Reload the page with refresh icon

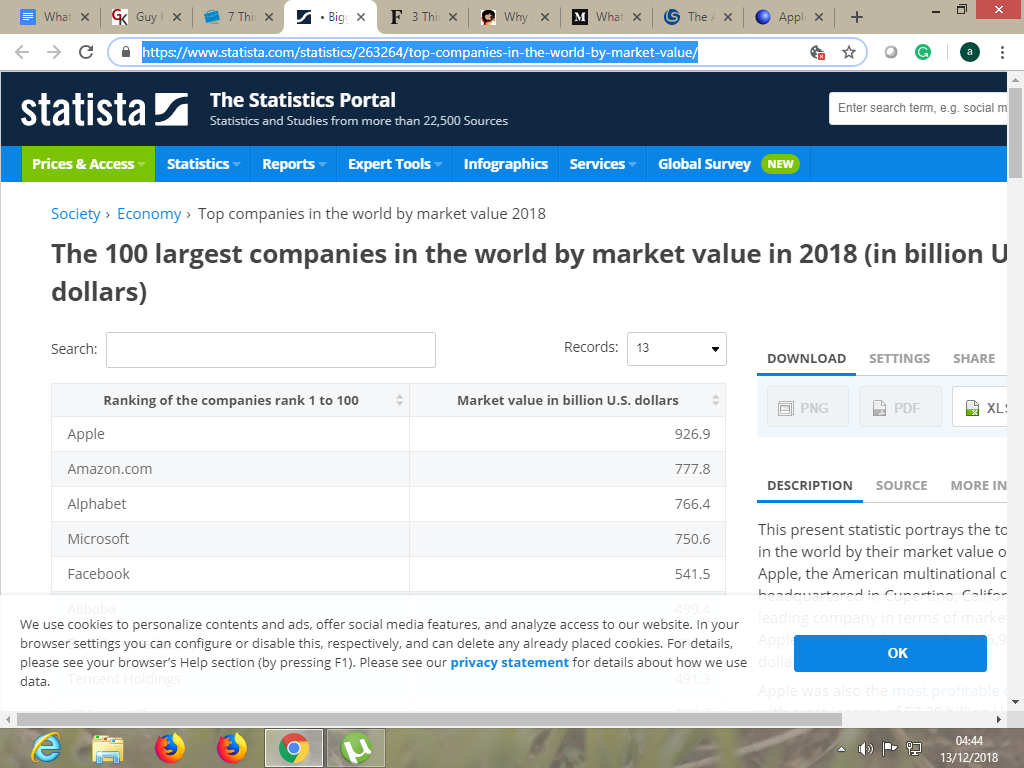click(86, 52)
